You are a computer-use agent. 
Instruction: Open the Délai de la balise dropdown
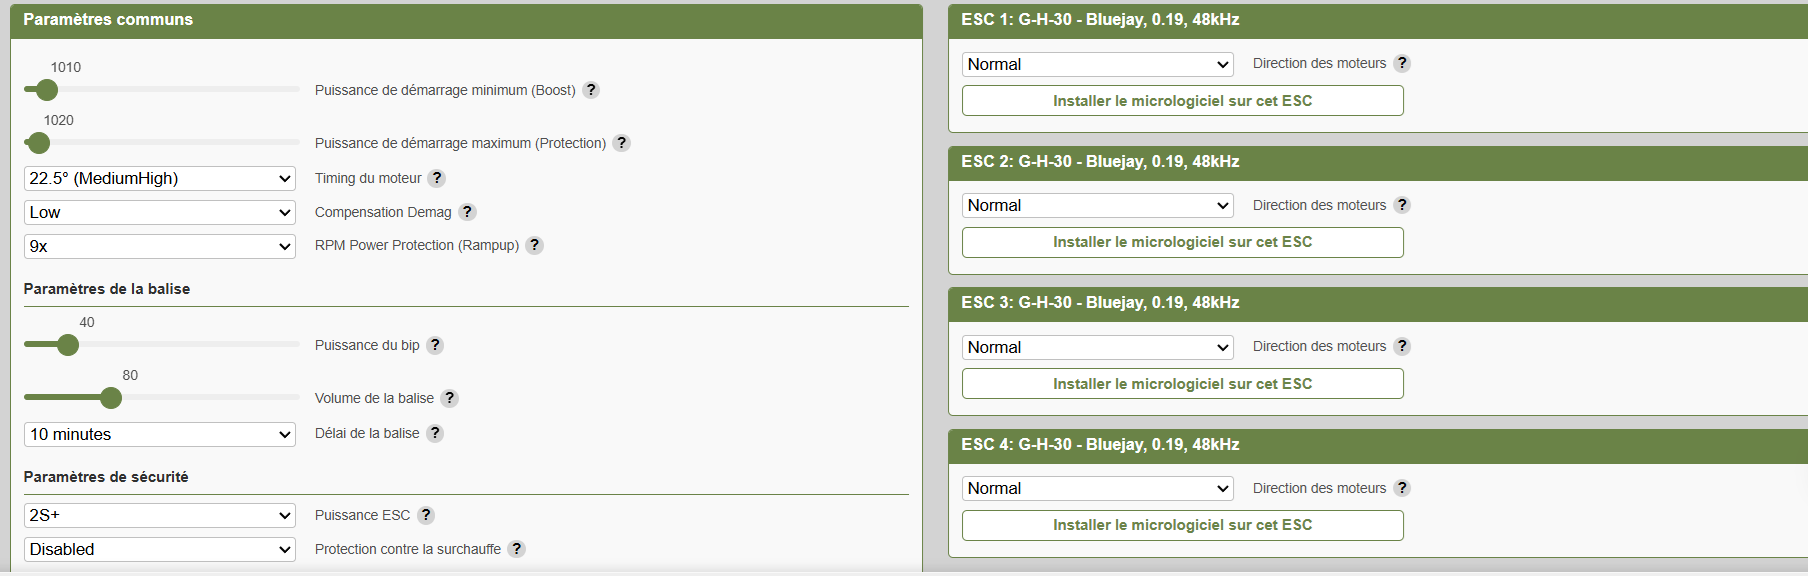tap(160, 435)
